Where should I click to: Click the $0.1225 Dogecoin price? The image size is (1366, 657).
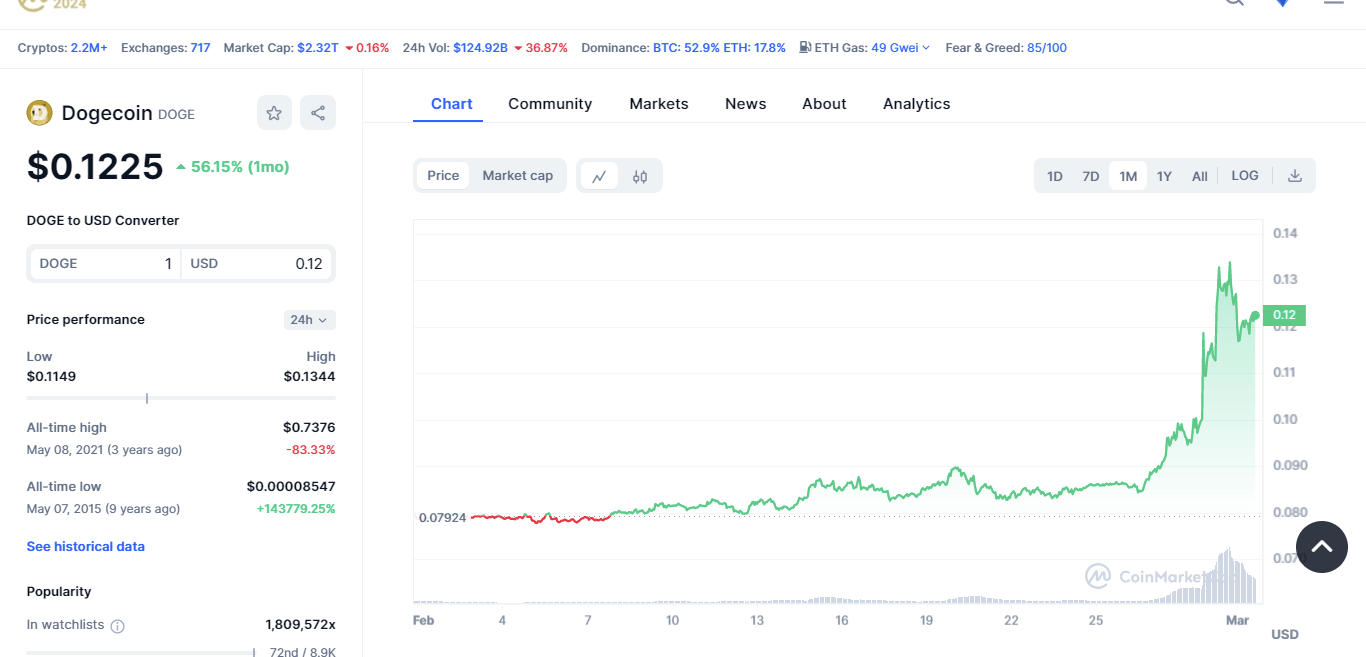[95, 166]
